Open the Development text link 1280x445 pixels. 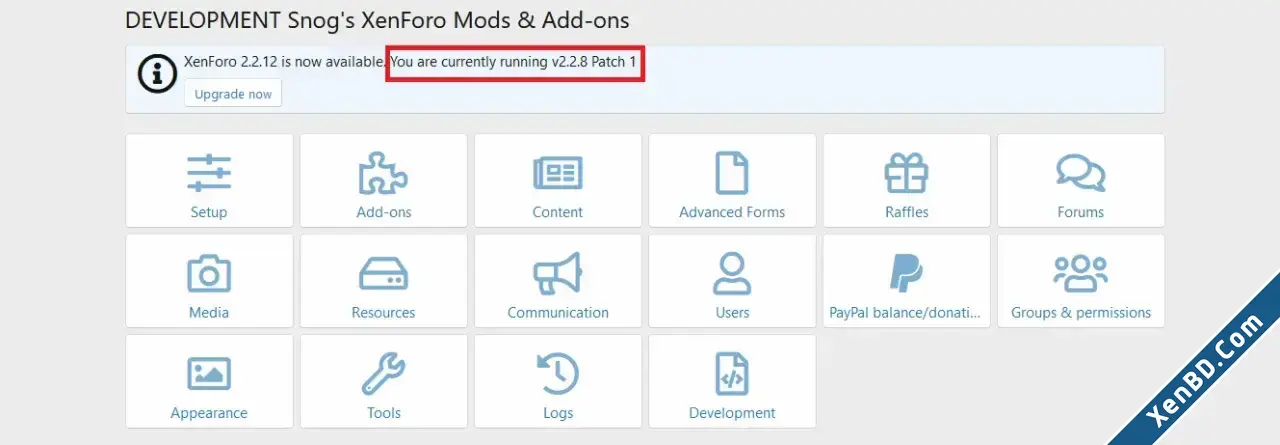click(x=732, y=413)
